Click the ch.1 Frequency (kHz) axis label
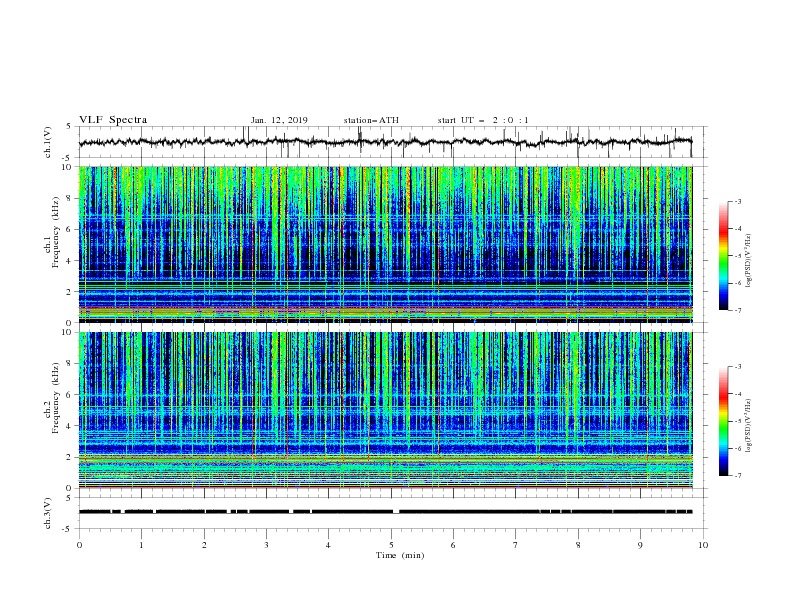The height and width of the screenshot is (612, 792). coord(52,230)
